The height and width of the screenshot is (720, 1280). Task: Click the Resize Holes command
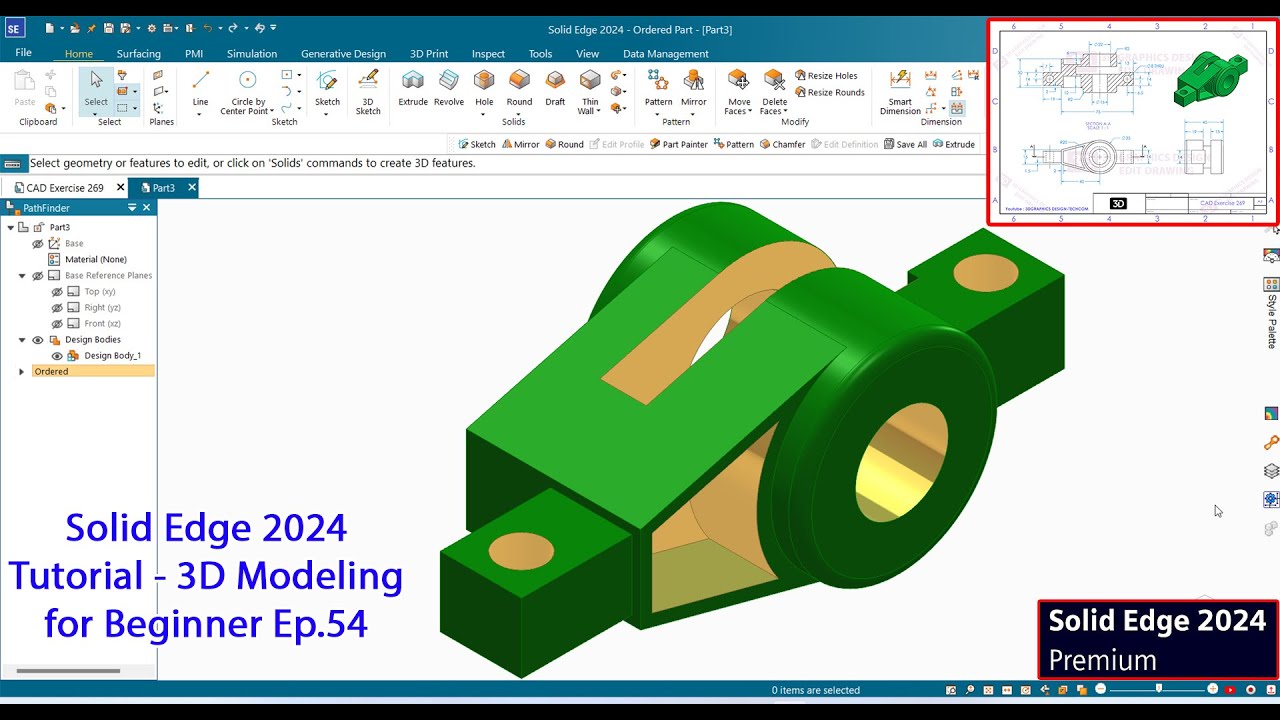[826, 75]
